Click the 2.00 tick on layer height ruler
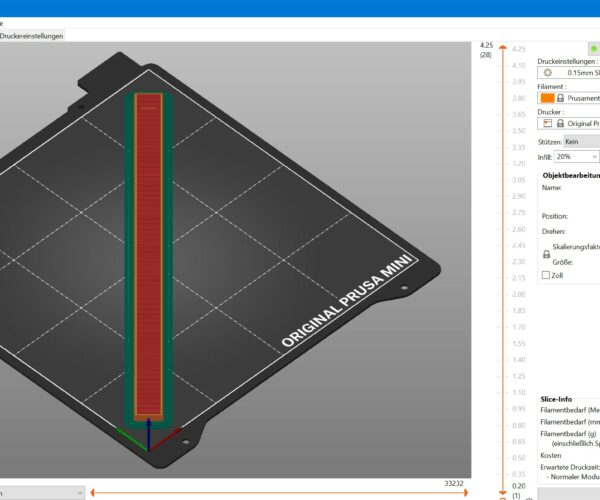 click(x=518, y=294)
